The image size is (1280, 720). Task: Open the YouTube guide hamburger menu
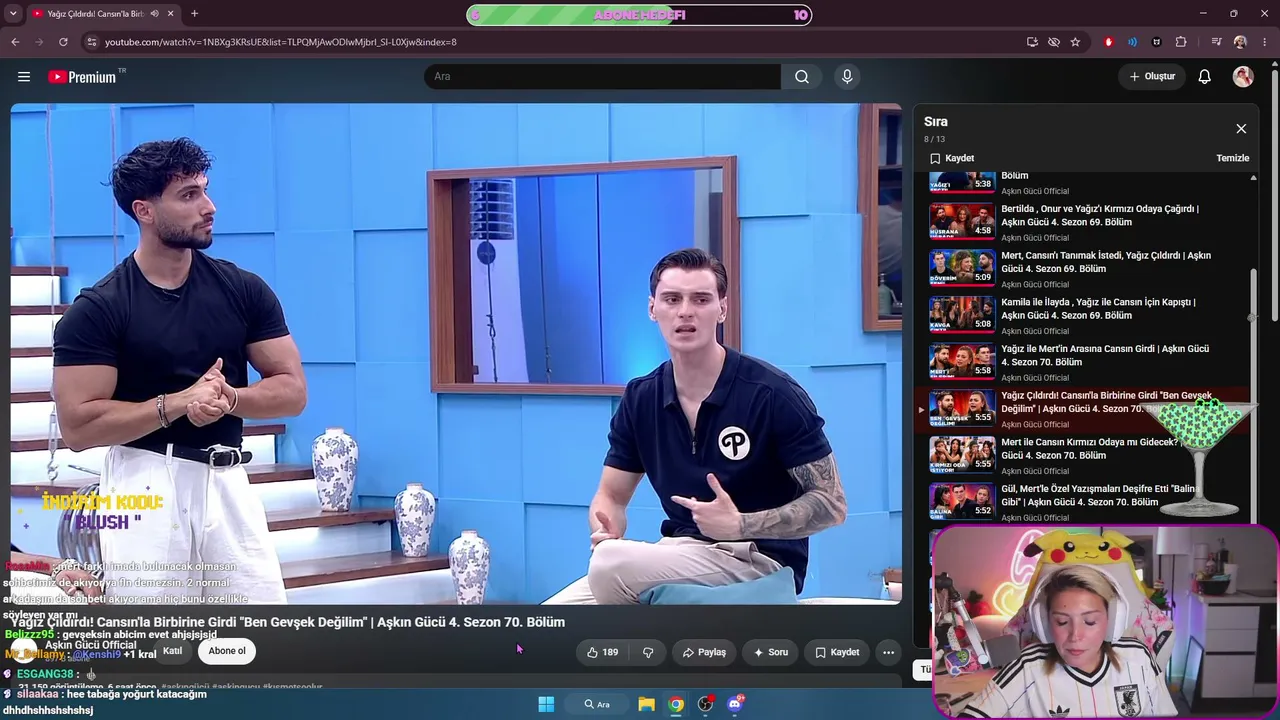coord(24,77)
